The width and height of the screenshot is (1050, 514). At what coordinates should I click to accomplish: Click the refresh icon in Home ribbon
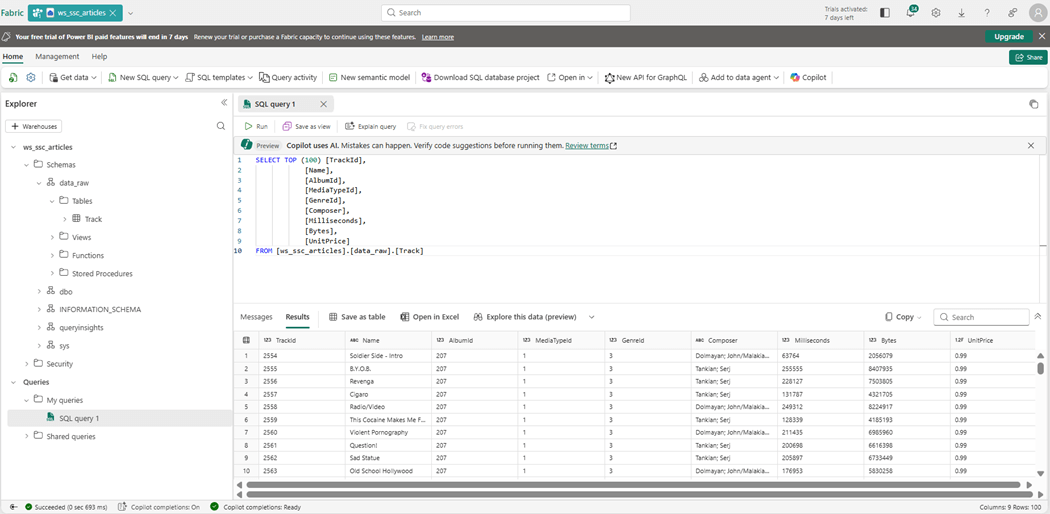pyautogui.click(x=13, y=77)
